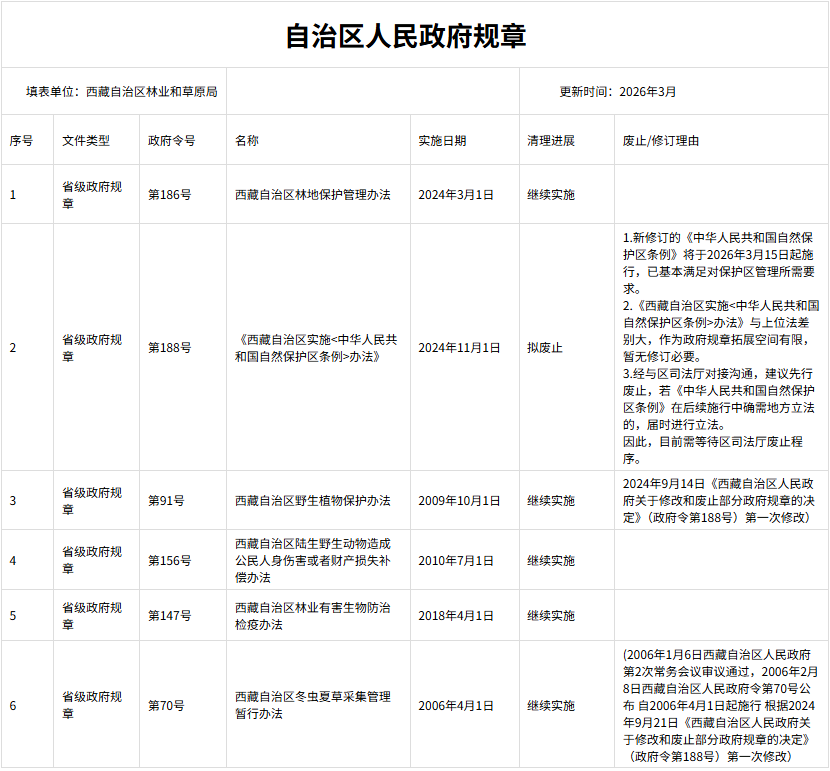830x771 pixels.
Task: Select the 第156号 order number cell
Action: (x=170, y=561)
